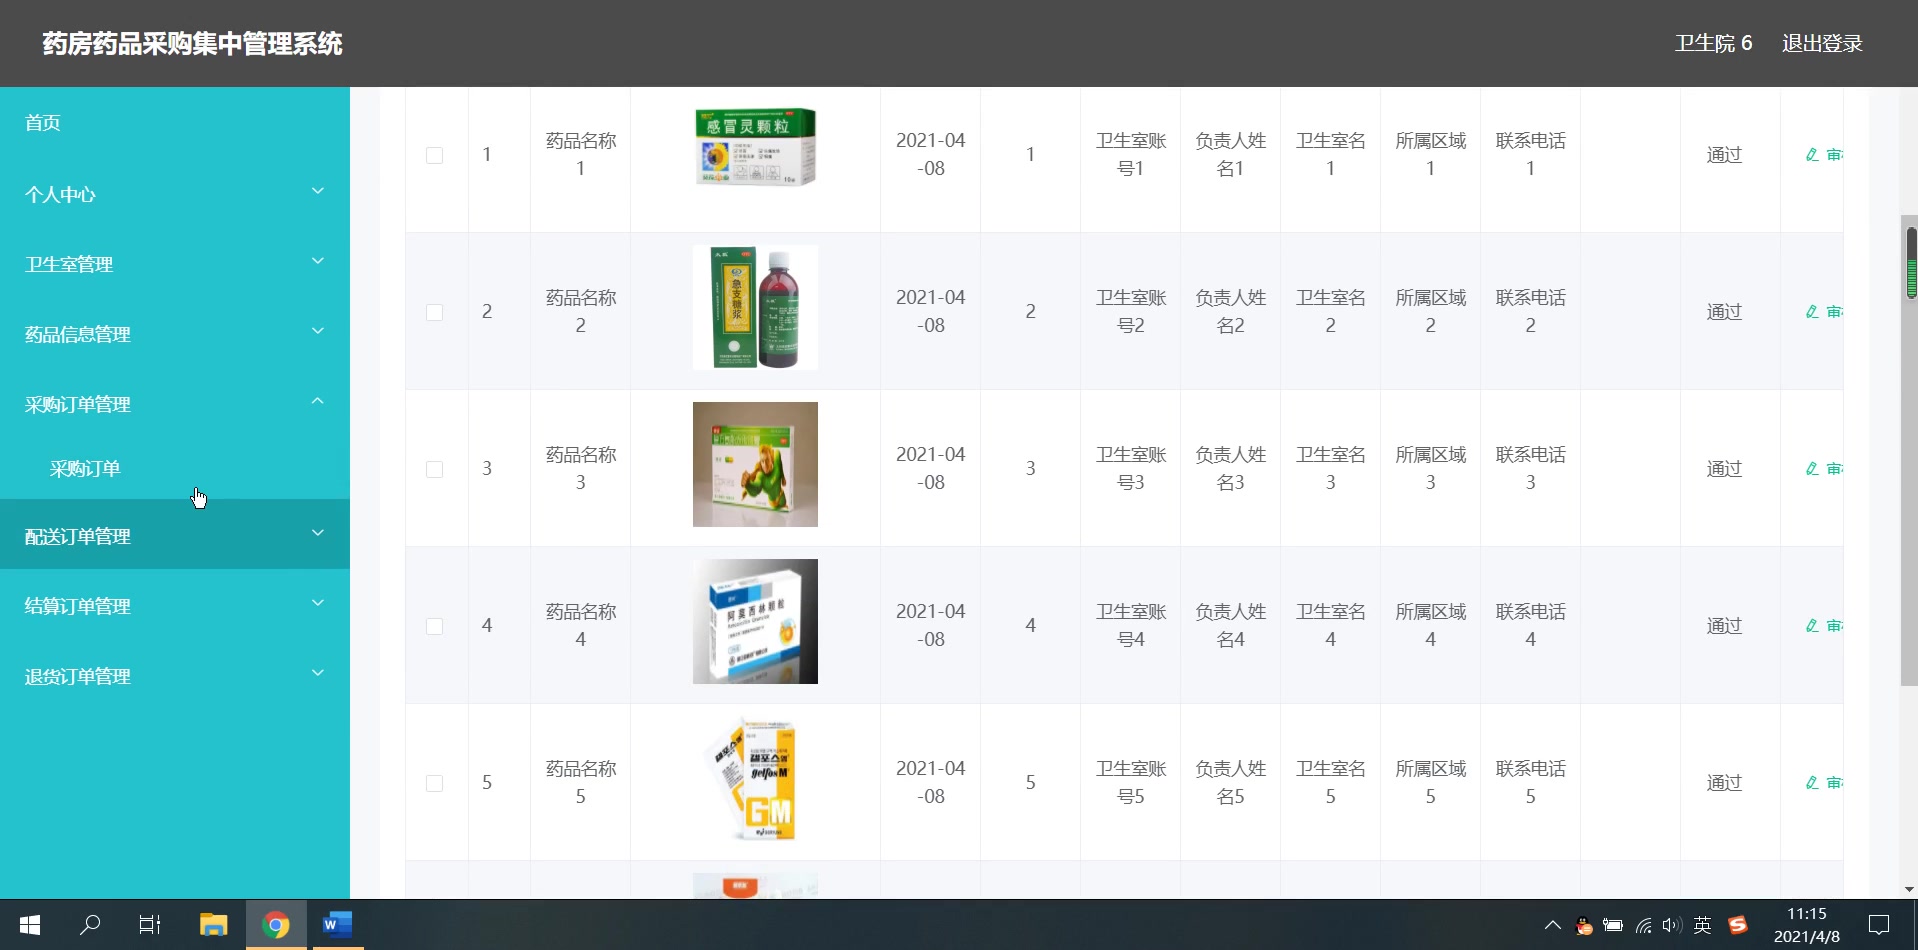This screenshot has height=950, width=1918.
Task: Click the audit edit icon in row 5
Action: click(1812, 783)
